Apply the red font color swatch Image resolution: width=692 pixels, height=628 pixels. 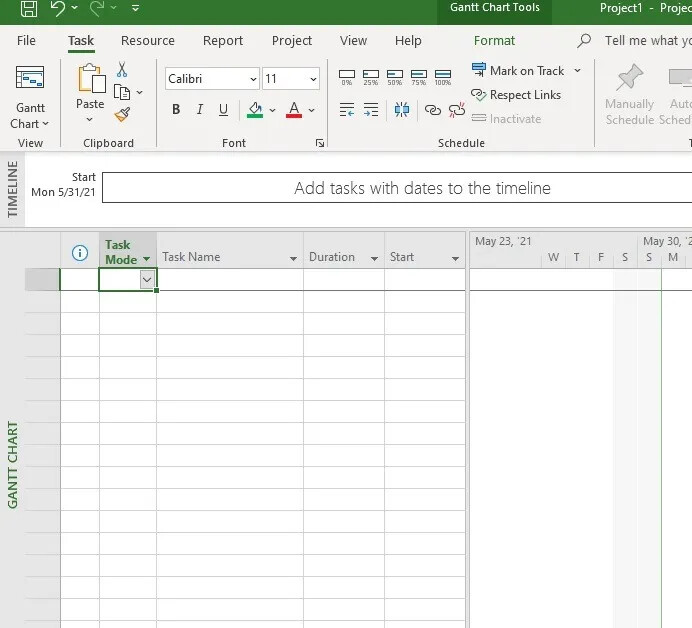[294, 109]
